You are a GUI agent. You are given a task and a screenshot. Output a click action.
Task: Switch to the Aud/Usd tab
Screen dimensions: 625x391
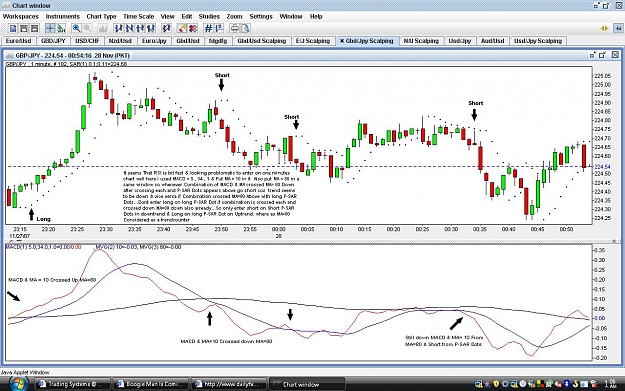(x=493, y=41)
